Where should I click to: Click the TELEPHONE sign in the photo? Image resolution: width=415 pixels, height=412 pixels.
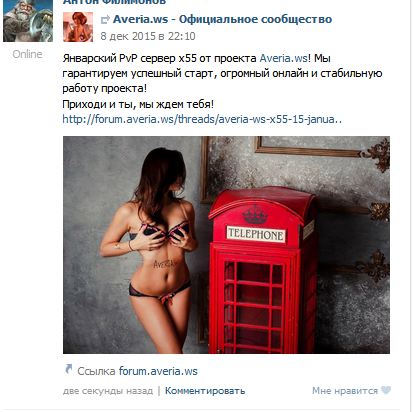[x=256, y=234]
